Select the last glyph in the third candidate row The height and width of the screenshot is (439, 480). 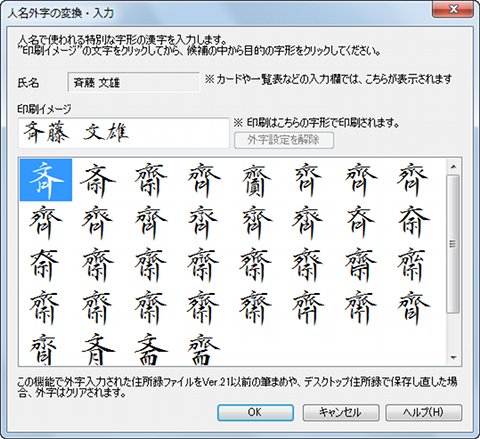point(412,265)
